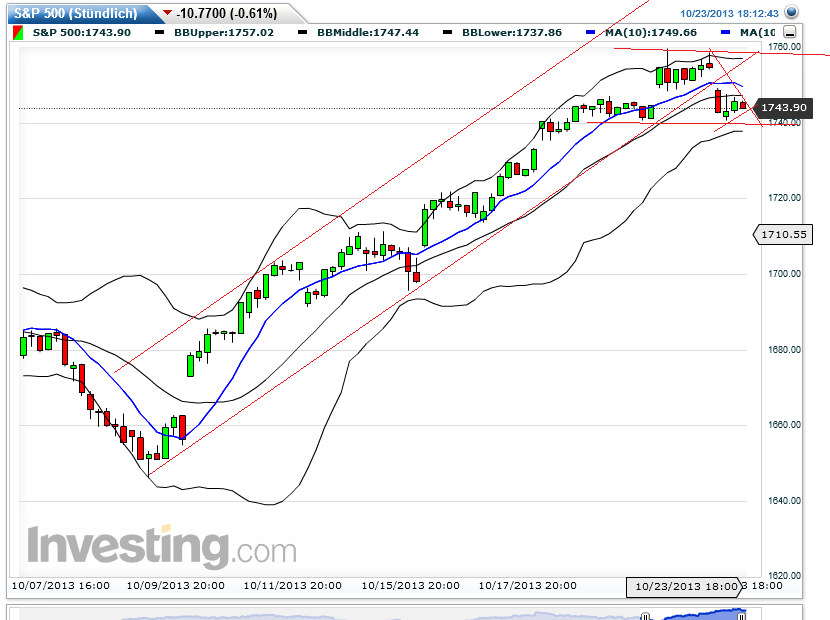The height and width of the screenshot is (620, 830).
Task: Select the BBUpper legend marker
Action: [158, 32]
